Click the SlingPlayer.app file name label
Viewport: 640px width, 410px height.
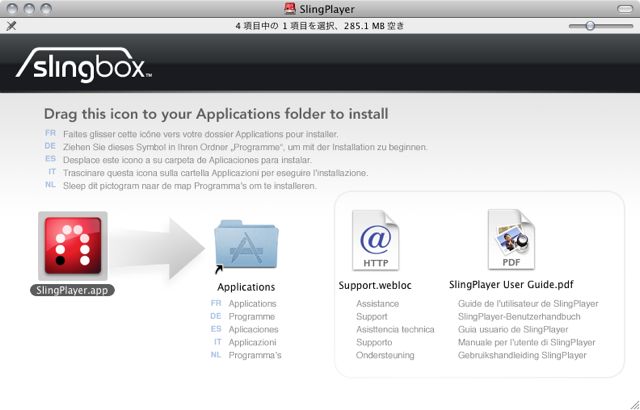coord(72,290)
